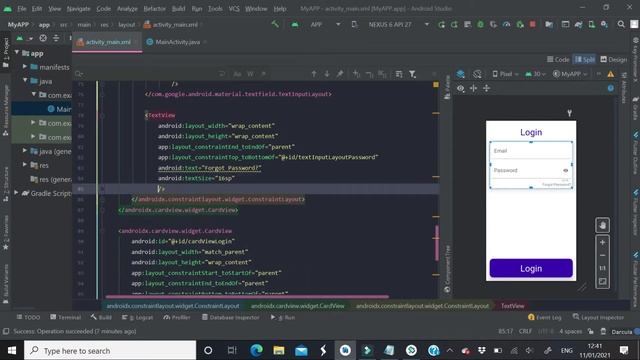Open the Profile app gauge icon

click(x=507, y=24)
